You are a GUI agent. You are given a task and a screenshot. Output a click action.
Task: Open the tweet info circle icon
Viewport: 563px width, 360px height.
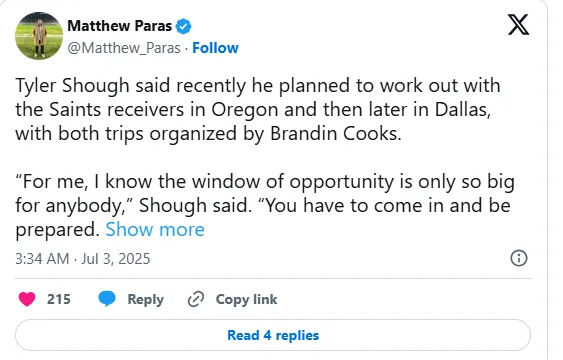pyautogui.click(x=518, y=258)
